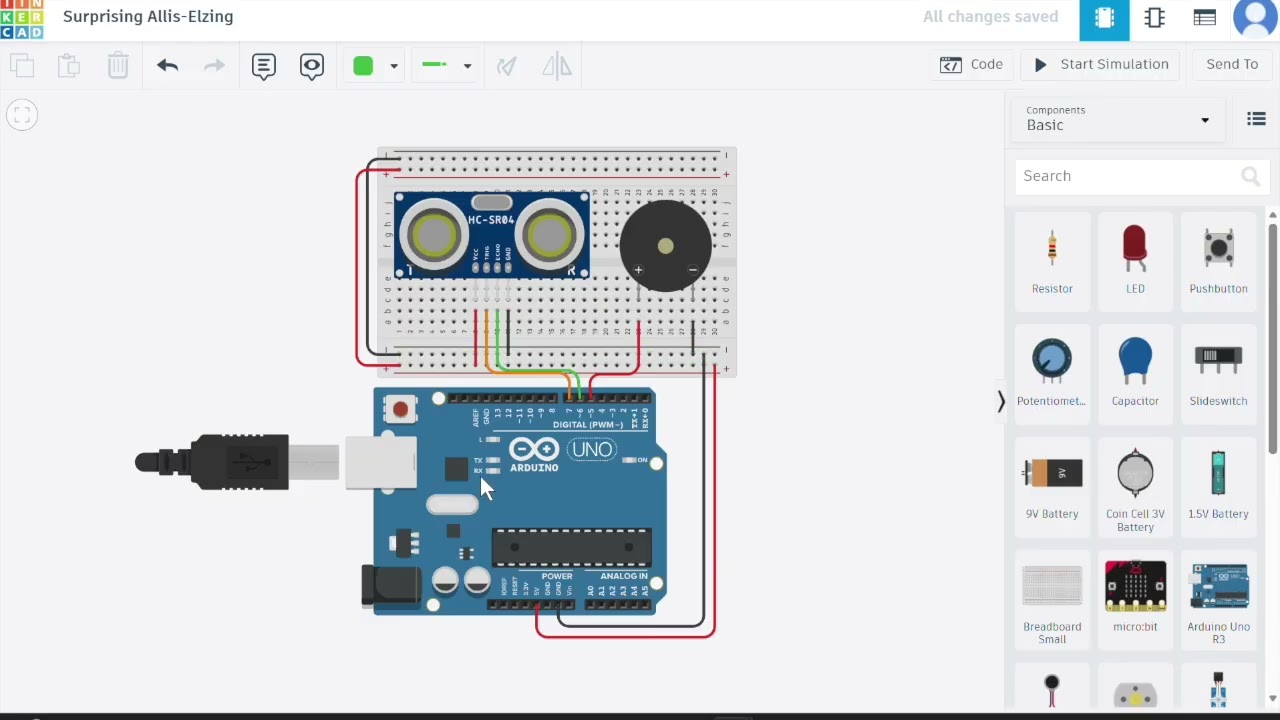Select the 1.5V Battery component

[x=1218, y=485]
